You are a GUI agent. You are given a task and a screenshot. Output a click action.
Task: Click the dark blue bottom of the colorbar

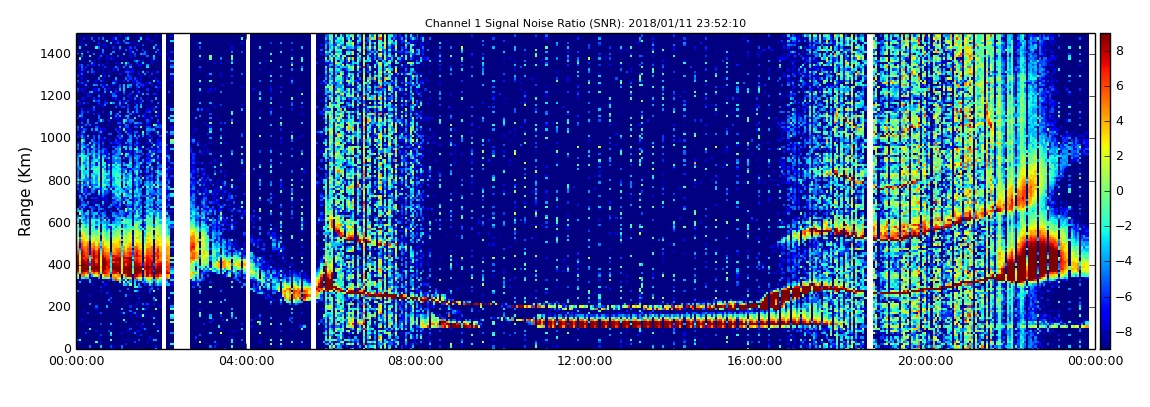pyautogui.click(x=1105, y=341)
